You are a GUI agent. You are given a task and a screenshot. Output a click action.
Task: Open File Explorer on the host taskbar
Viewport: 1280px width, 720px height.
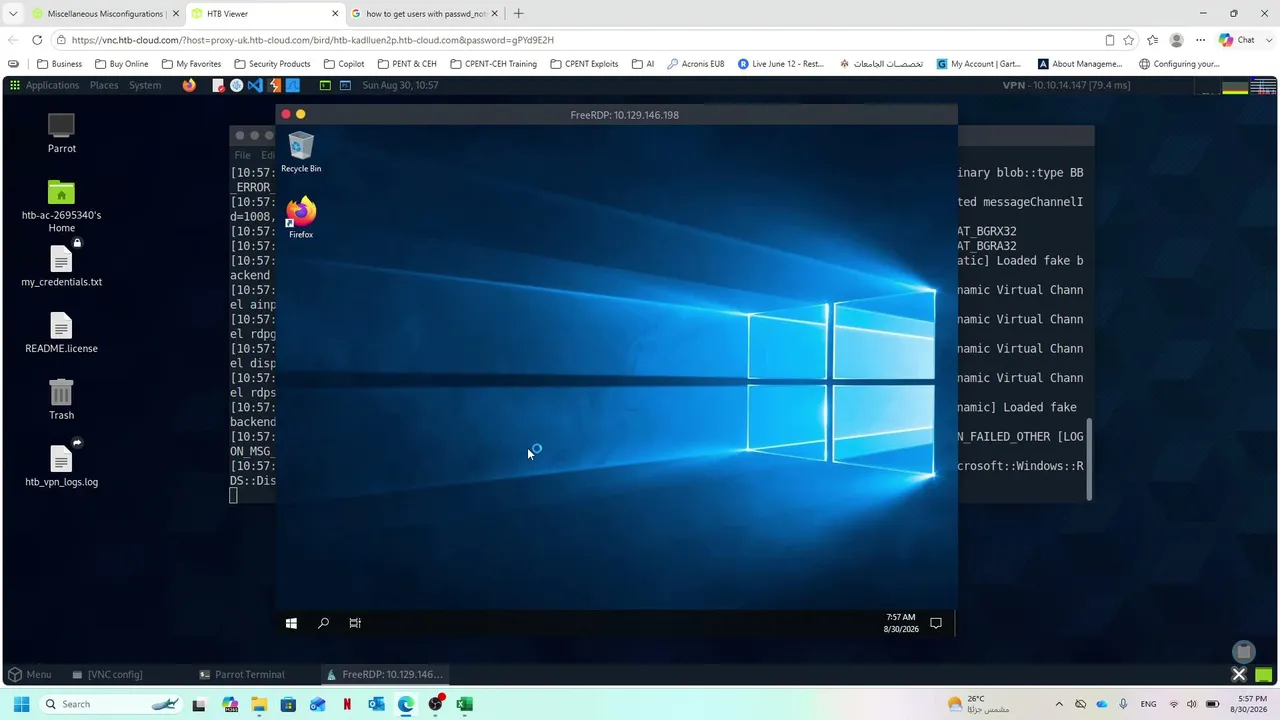coord(259,704)
